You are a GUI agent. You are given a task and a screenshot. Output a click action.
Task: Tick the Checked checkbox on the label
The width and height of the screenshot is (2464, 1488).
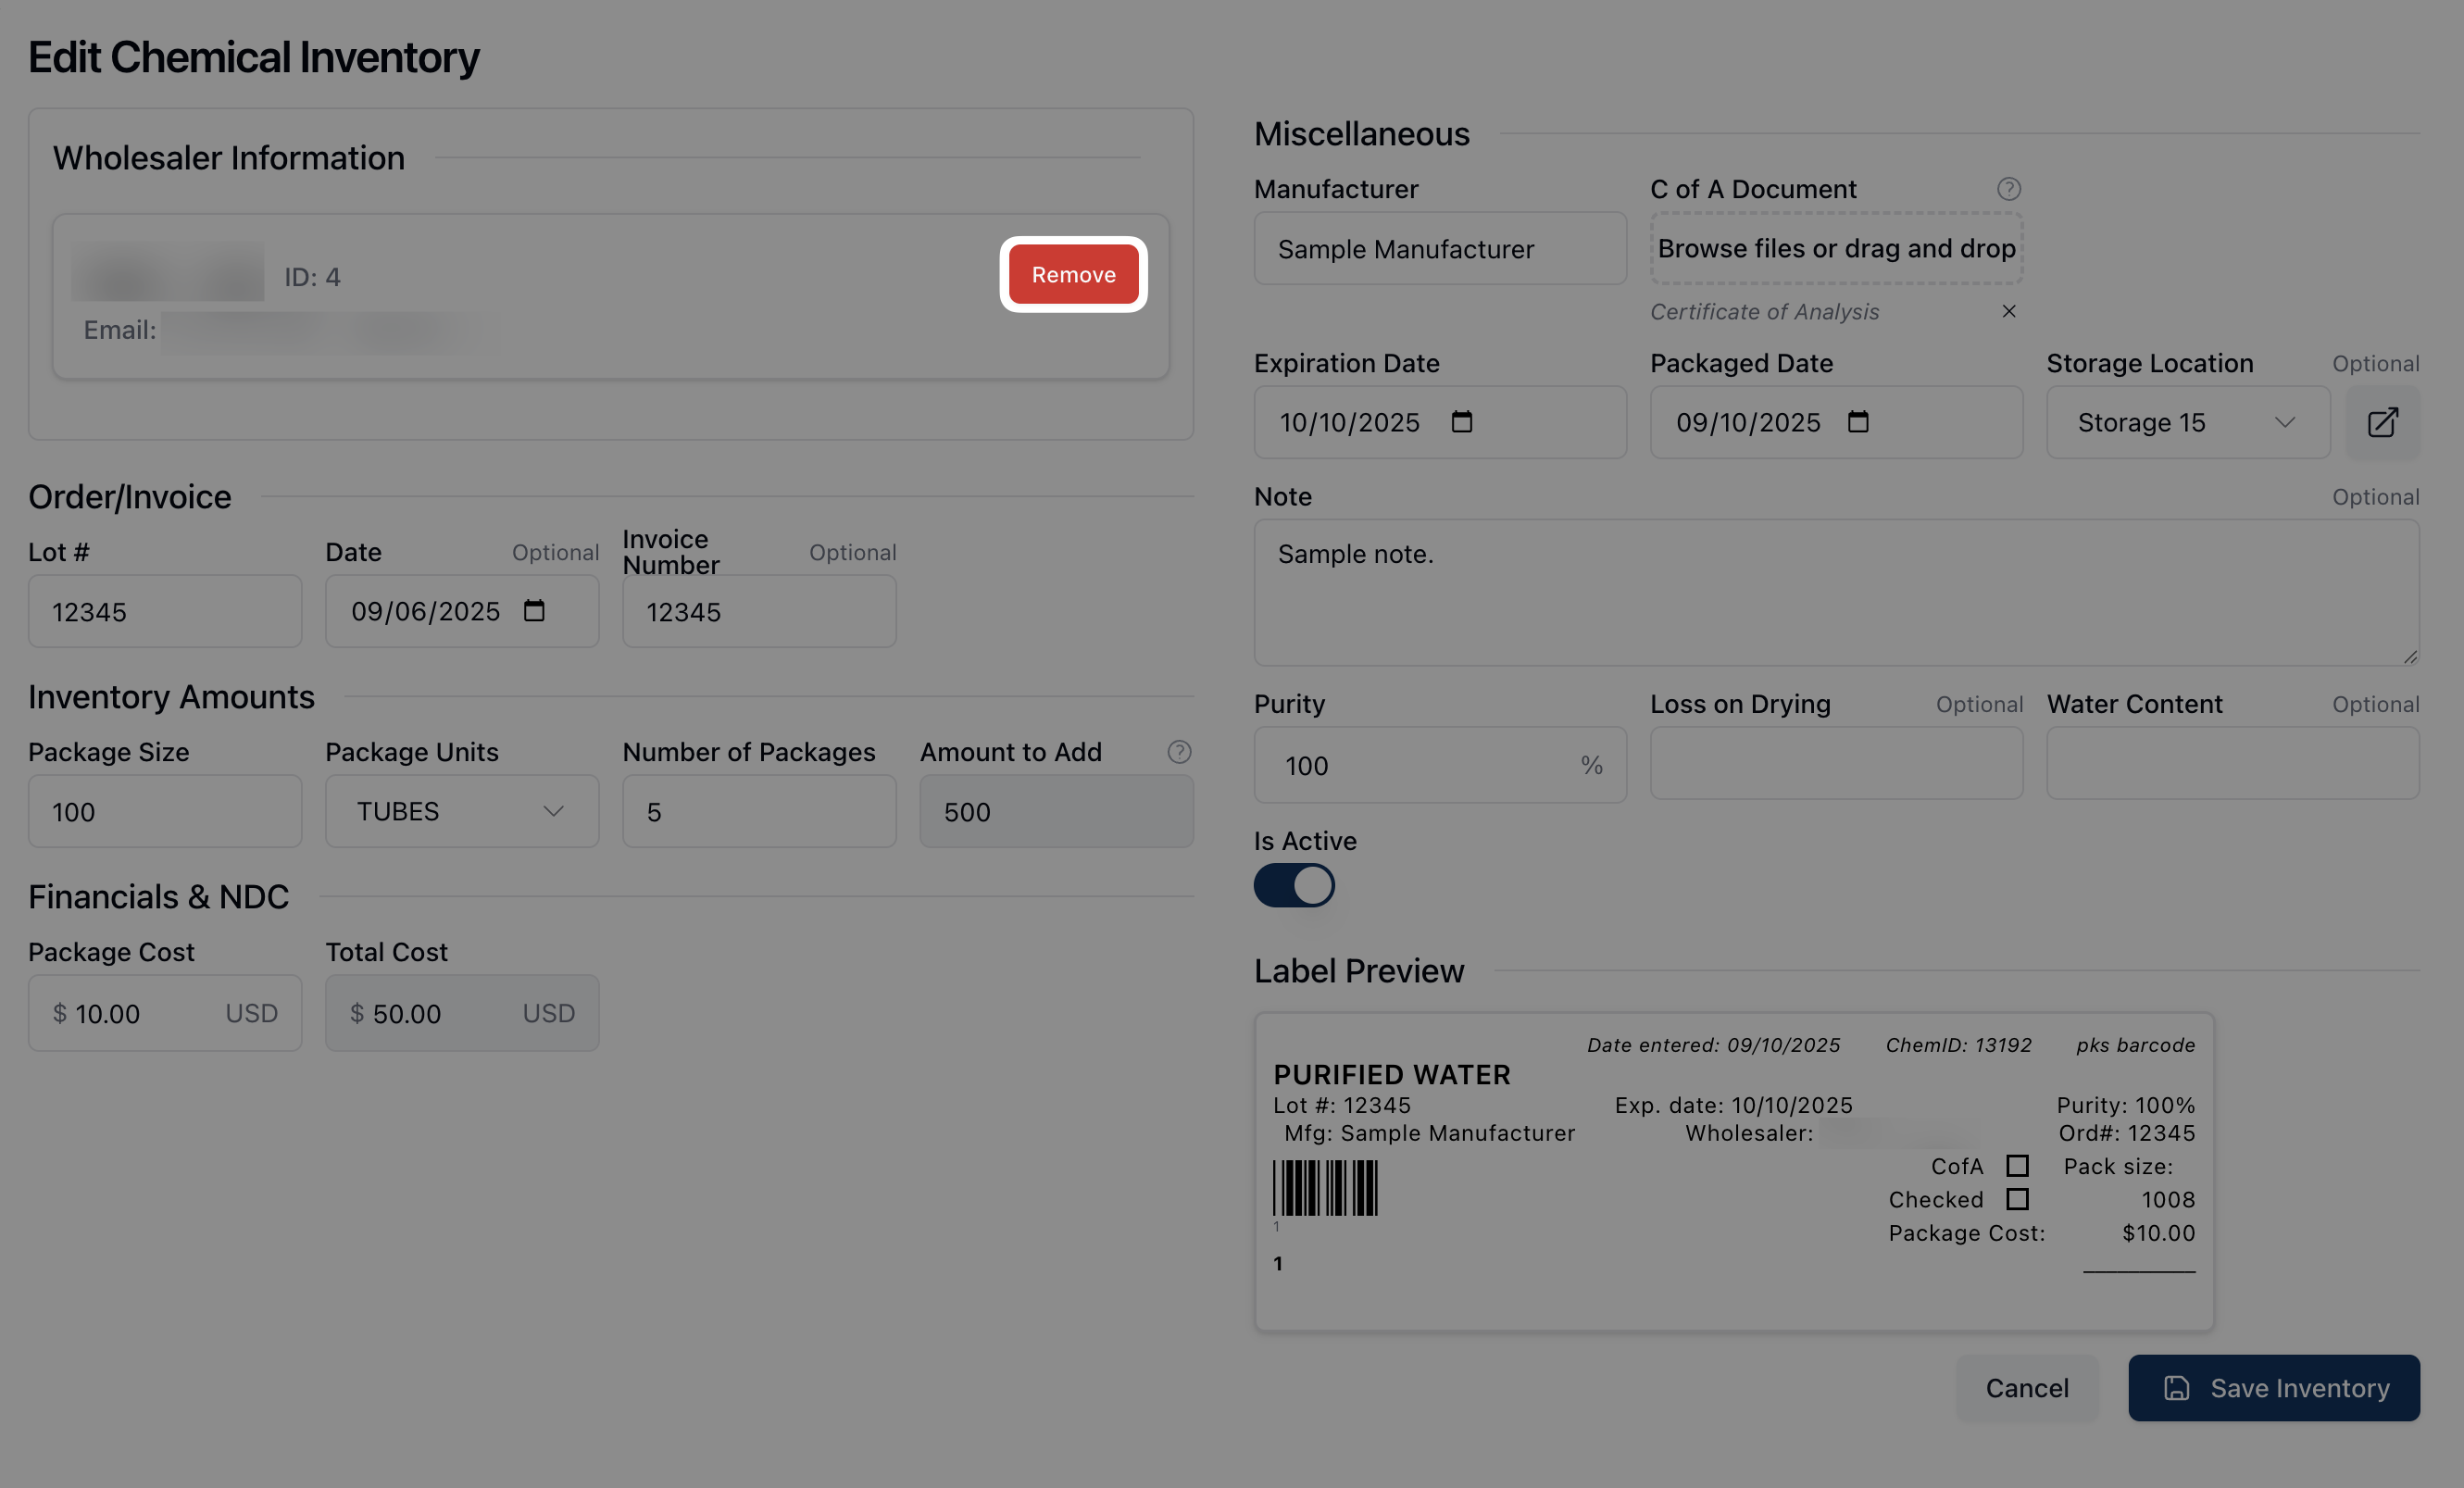click(x=2017, y=1199)
